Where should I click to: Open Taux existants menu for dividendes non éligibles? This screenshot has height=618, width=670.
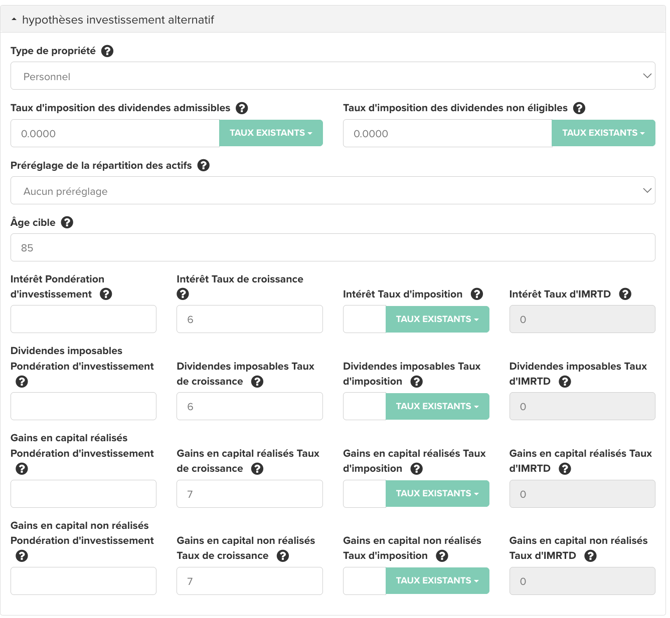pyautogui.click(x=603, y=133)
